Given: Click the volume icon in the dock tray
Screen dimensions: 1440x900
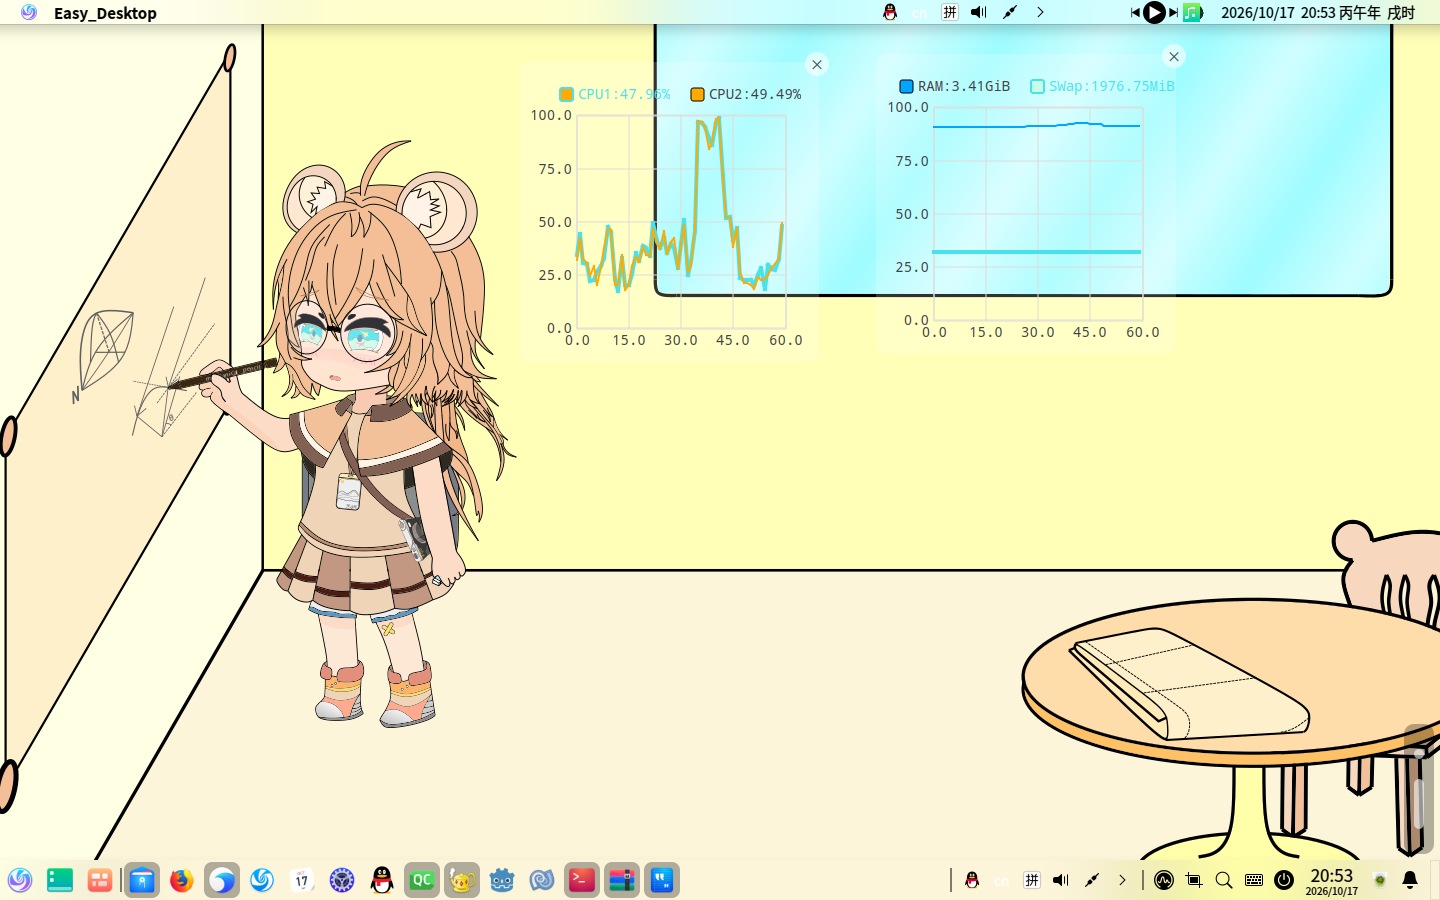Looking at the screenshot, I should coord(1061,880).
